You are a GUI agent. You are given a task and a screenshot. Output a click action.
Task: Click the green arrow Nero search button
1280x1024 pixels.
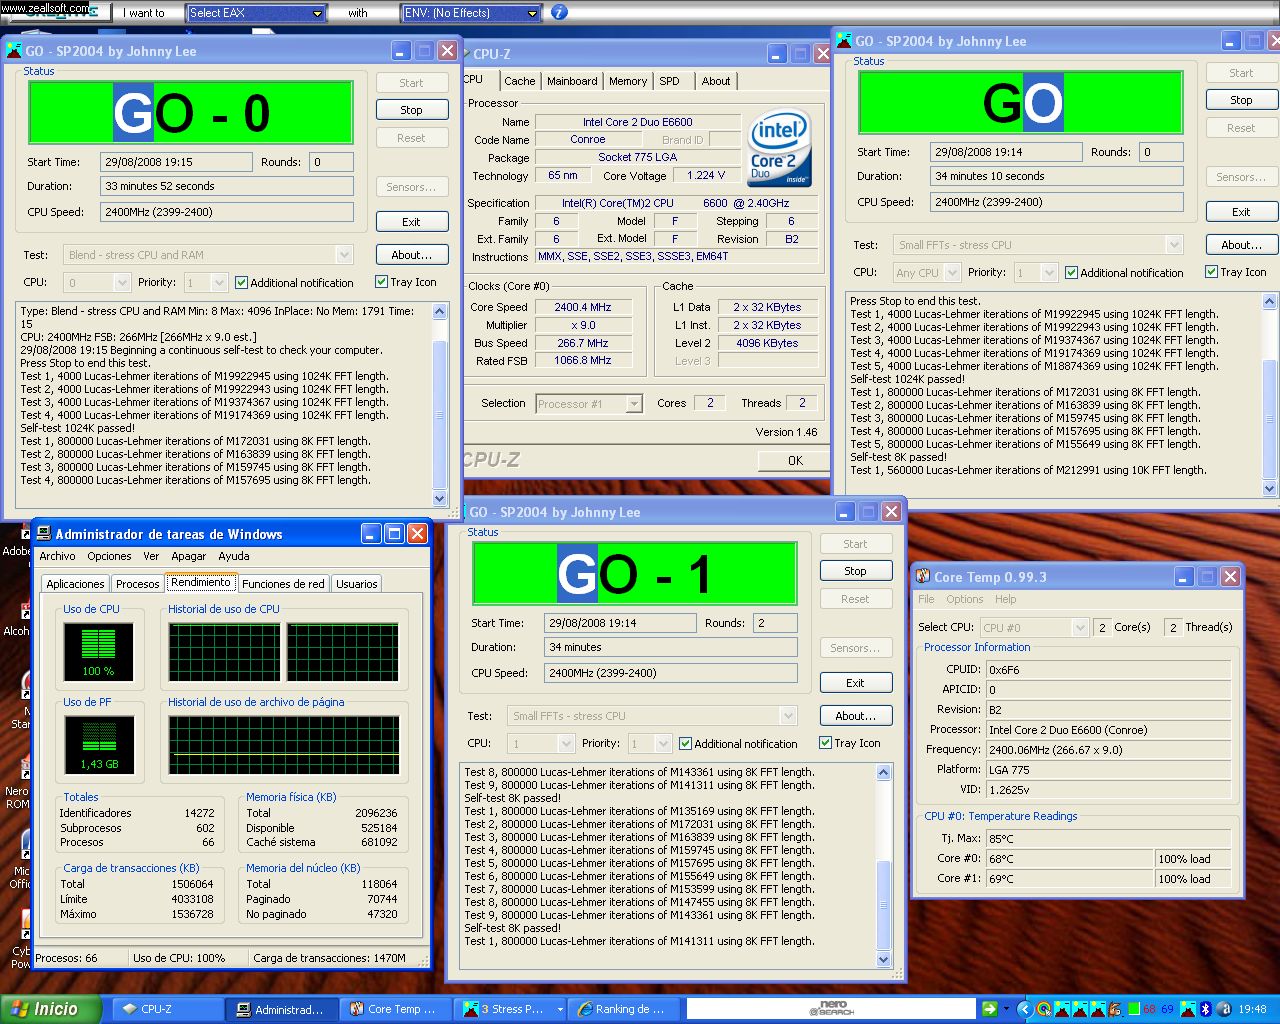(x=989, y=1009)
